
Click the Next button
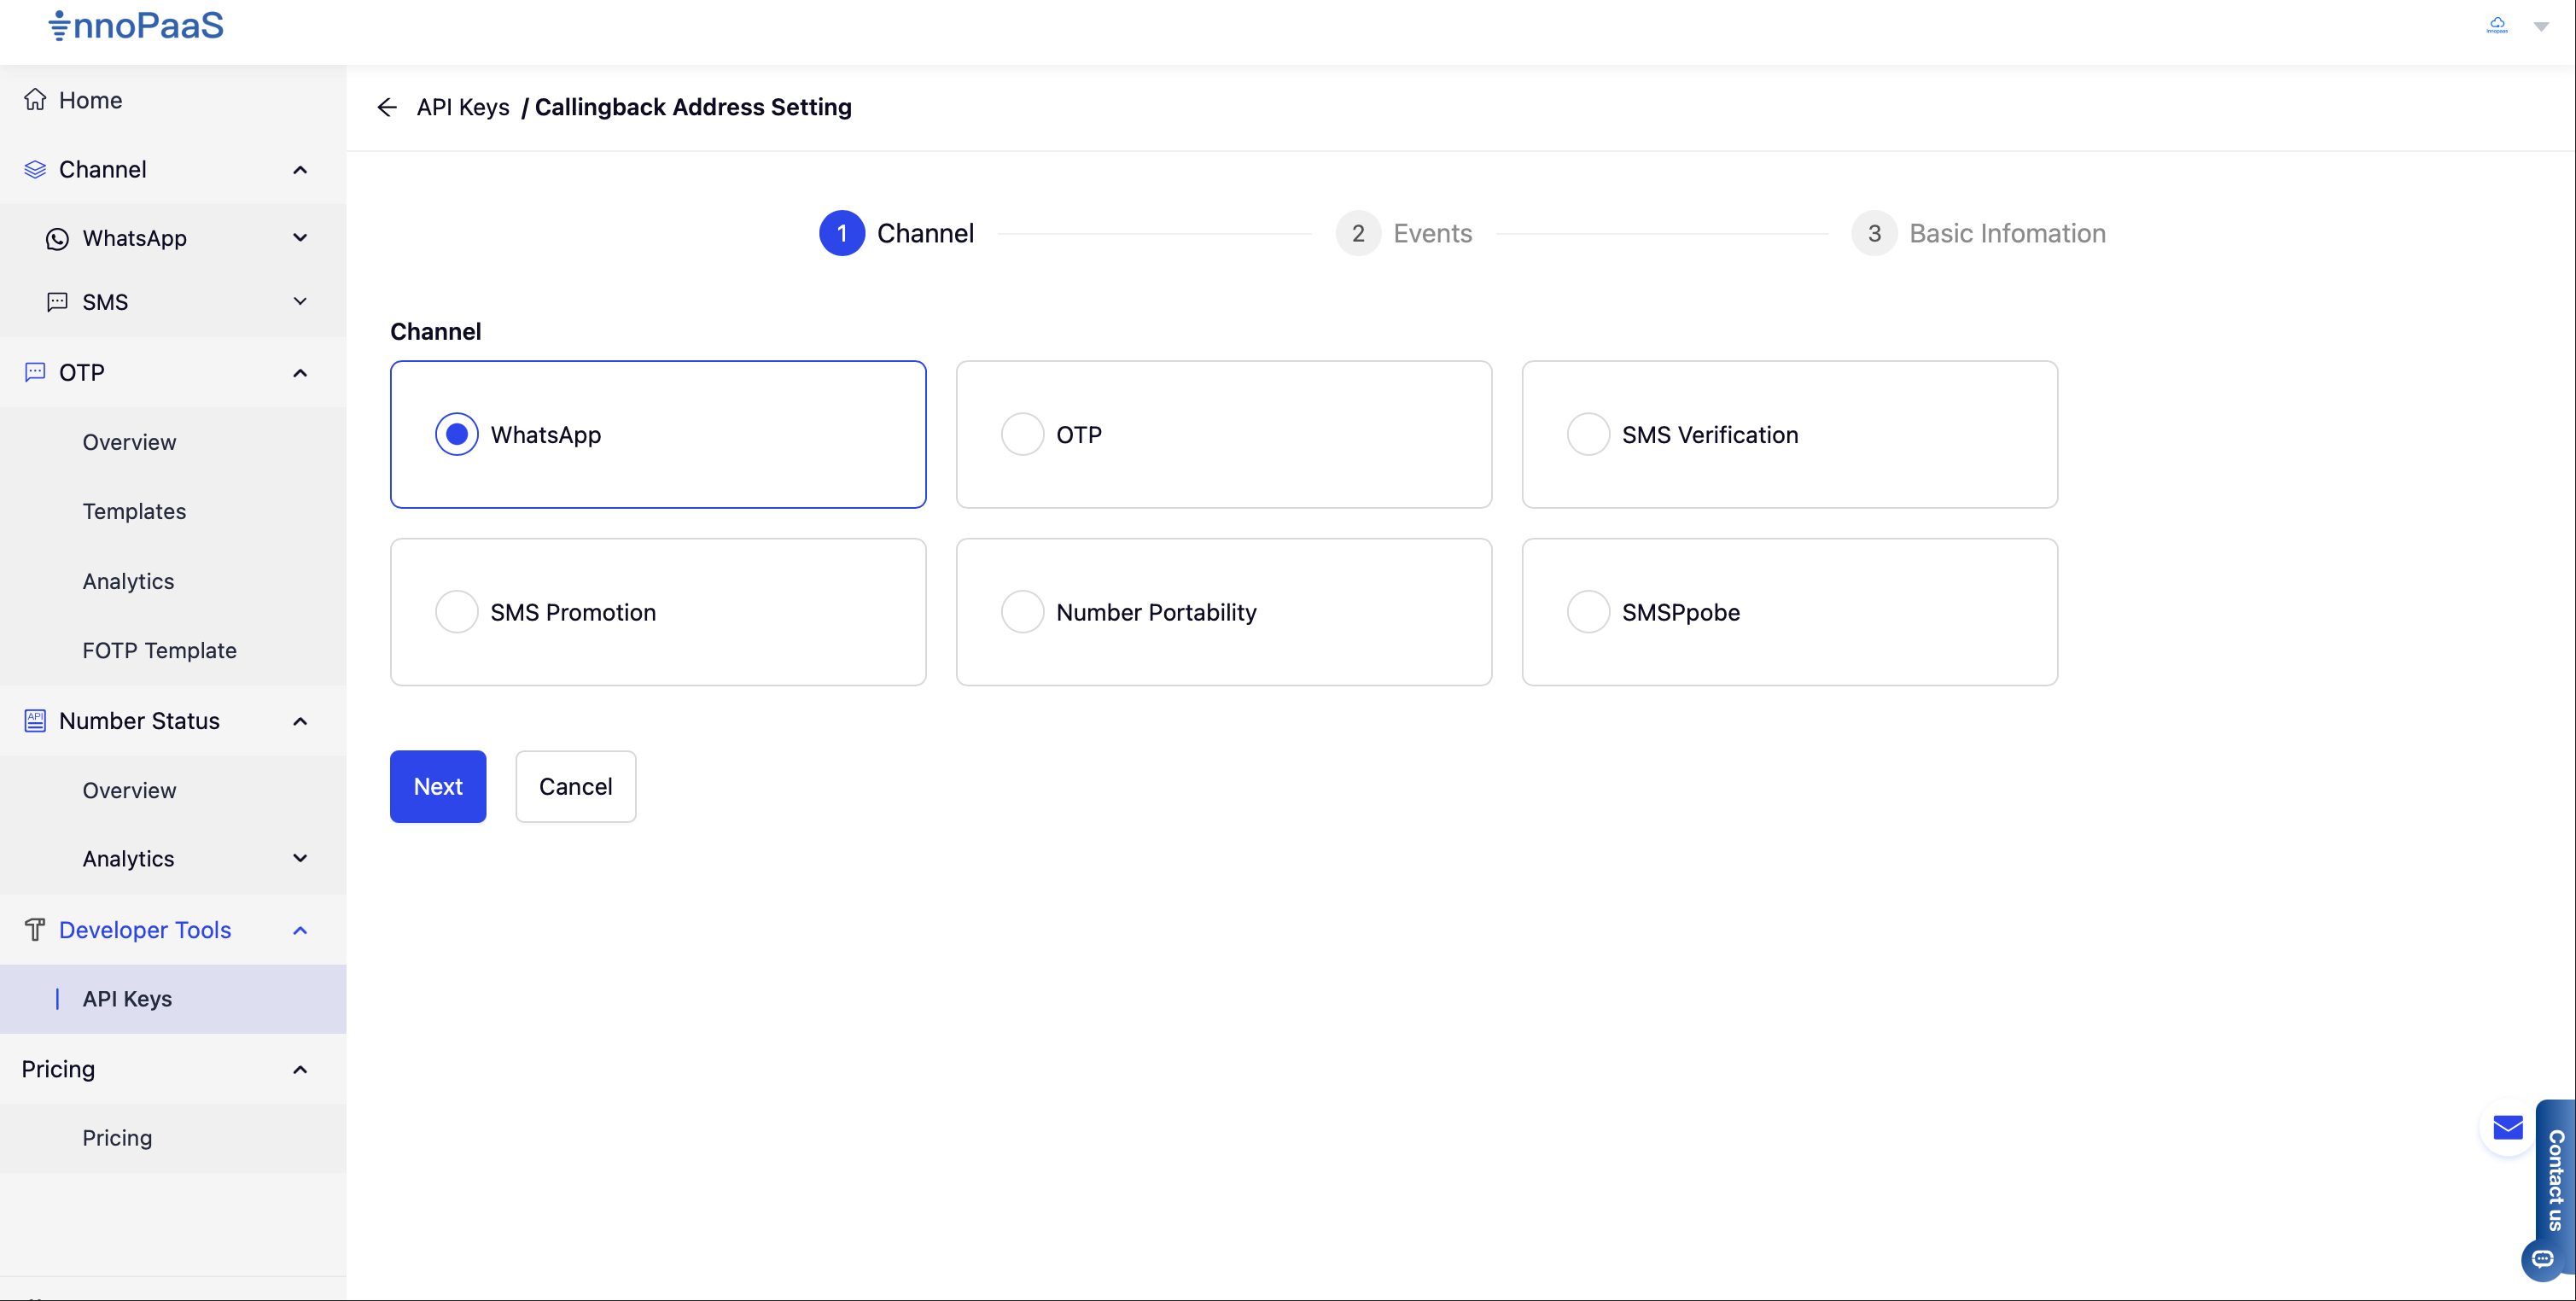[437, 787]
